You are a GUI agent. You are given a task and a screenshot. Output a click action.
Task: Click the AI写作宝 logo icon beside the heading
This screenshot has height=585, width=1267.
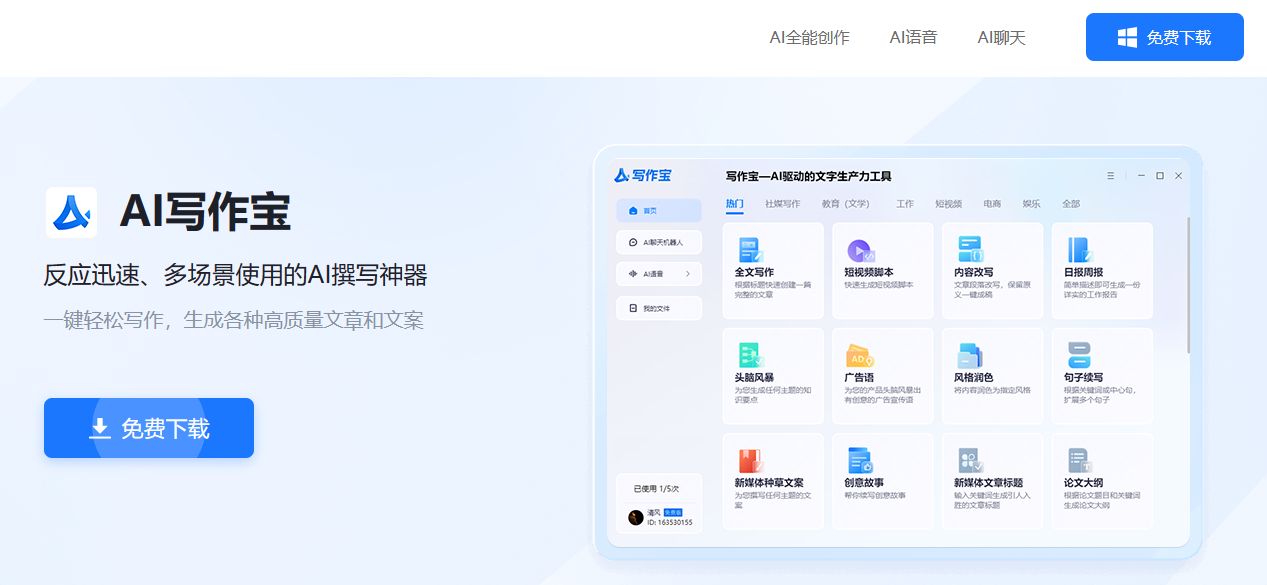(x=71, y=212)
